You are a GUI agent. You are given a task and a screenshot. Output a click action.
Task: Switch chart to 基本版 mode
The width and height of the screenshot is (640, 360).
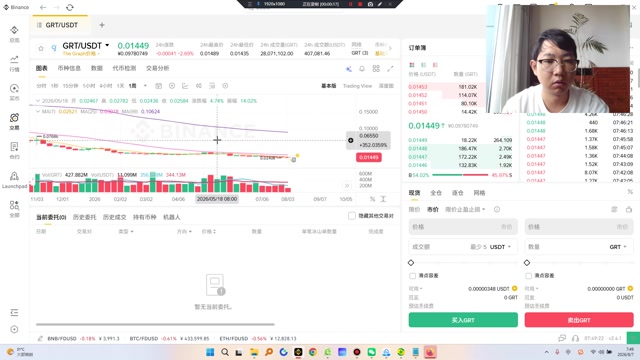click(329, 86)
